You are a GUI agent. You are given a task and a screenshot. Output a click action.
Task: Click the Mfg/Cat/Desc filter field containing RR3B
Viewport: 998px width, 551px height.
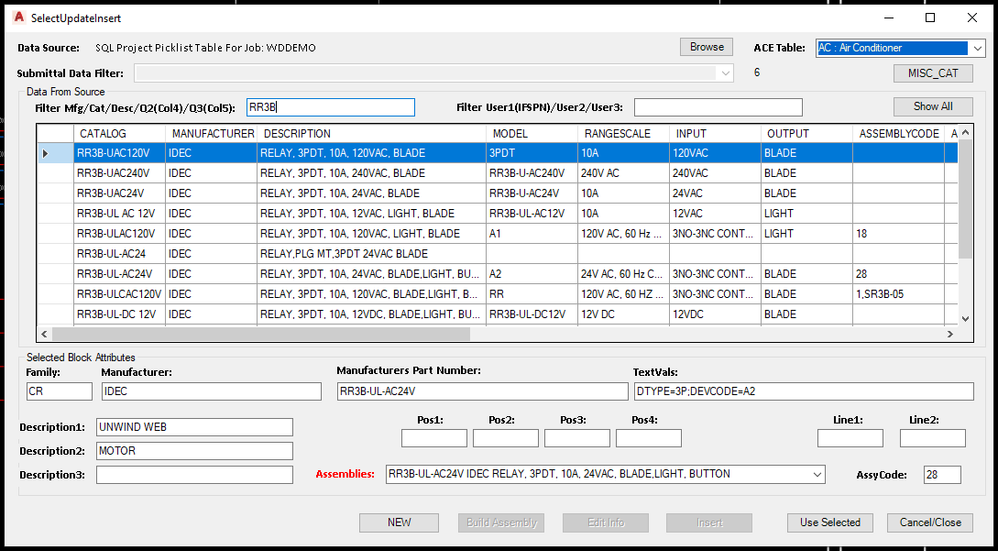(330, 108)
